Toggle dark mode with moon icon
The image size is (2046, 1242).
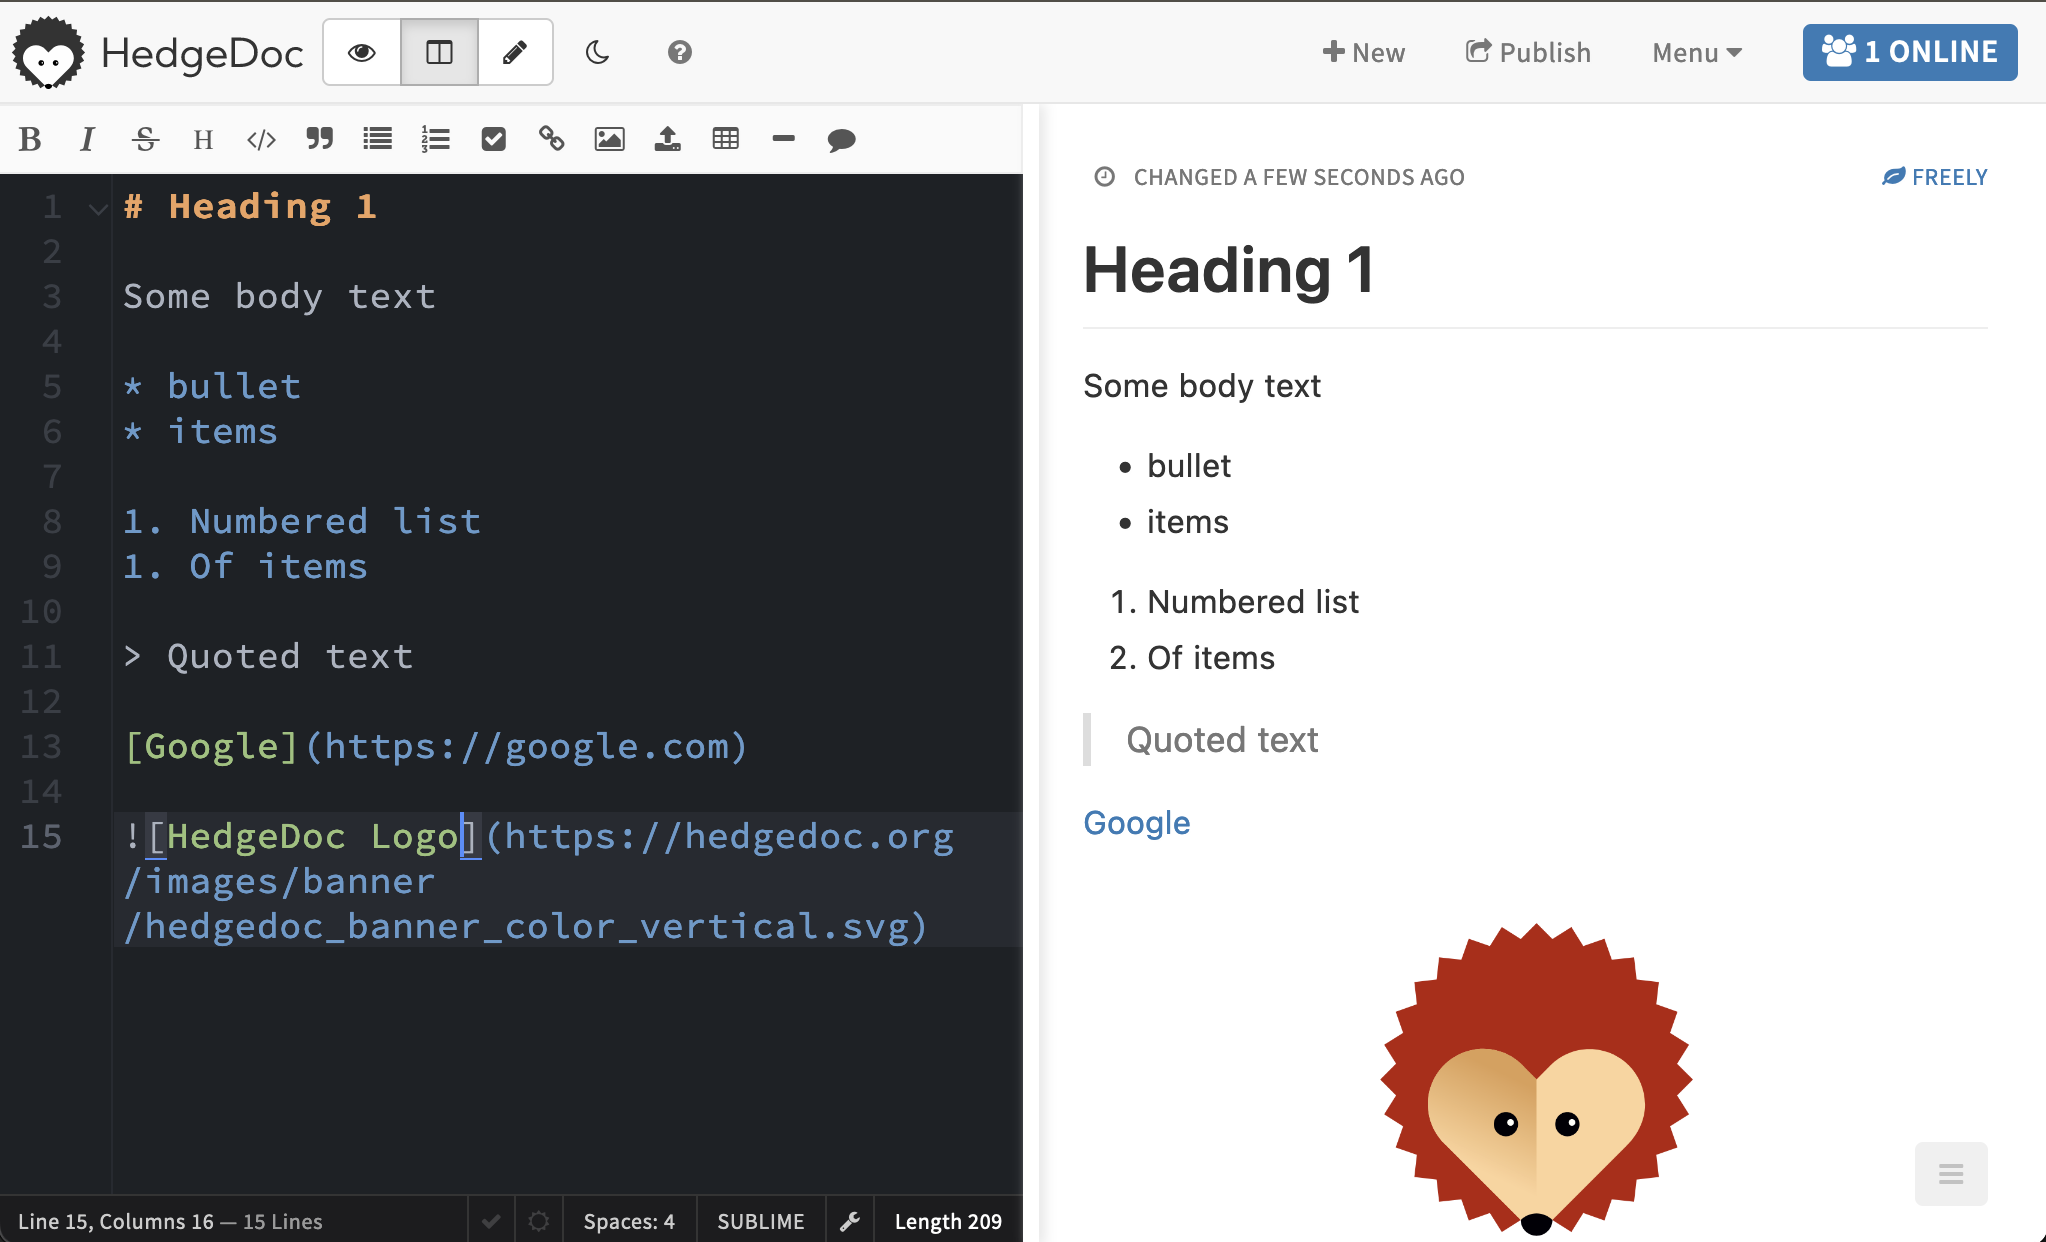596,53
